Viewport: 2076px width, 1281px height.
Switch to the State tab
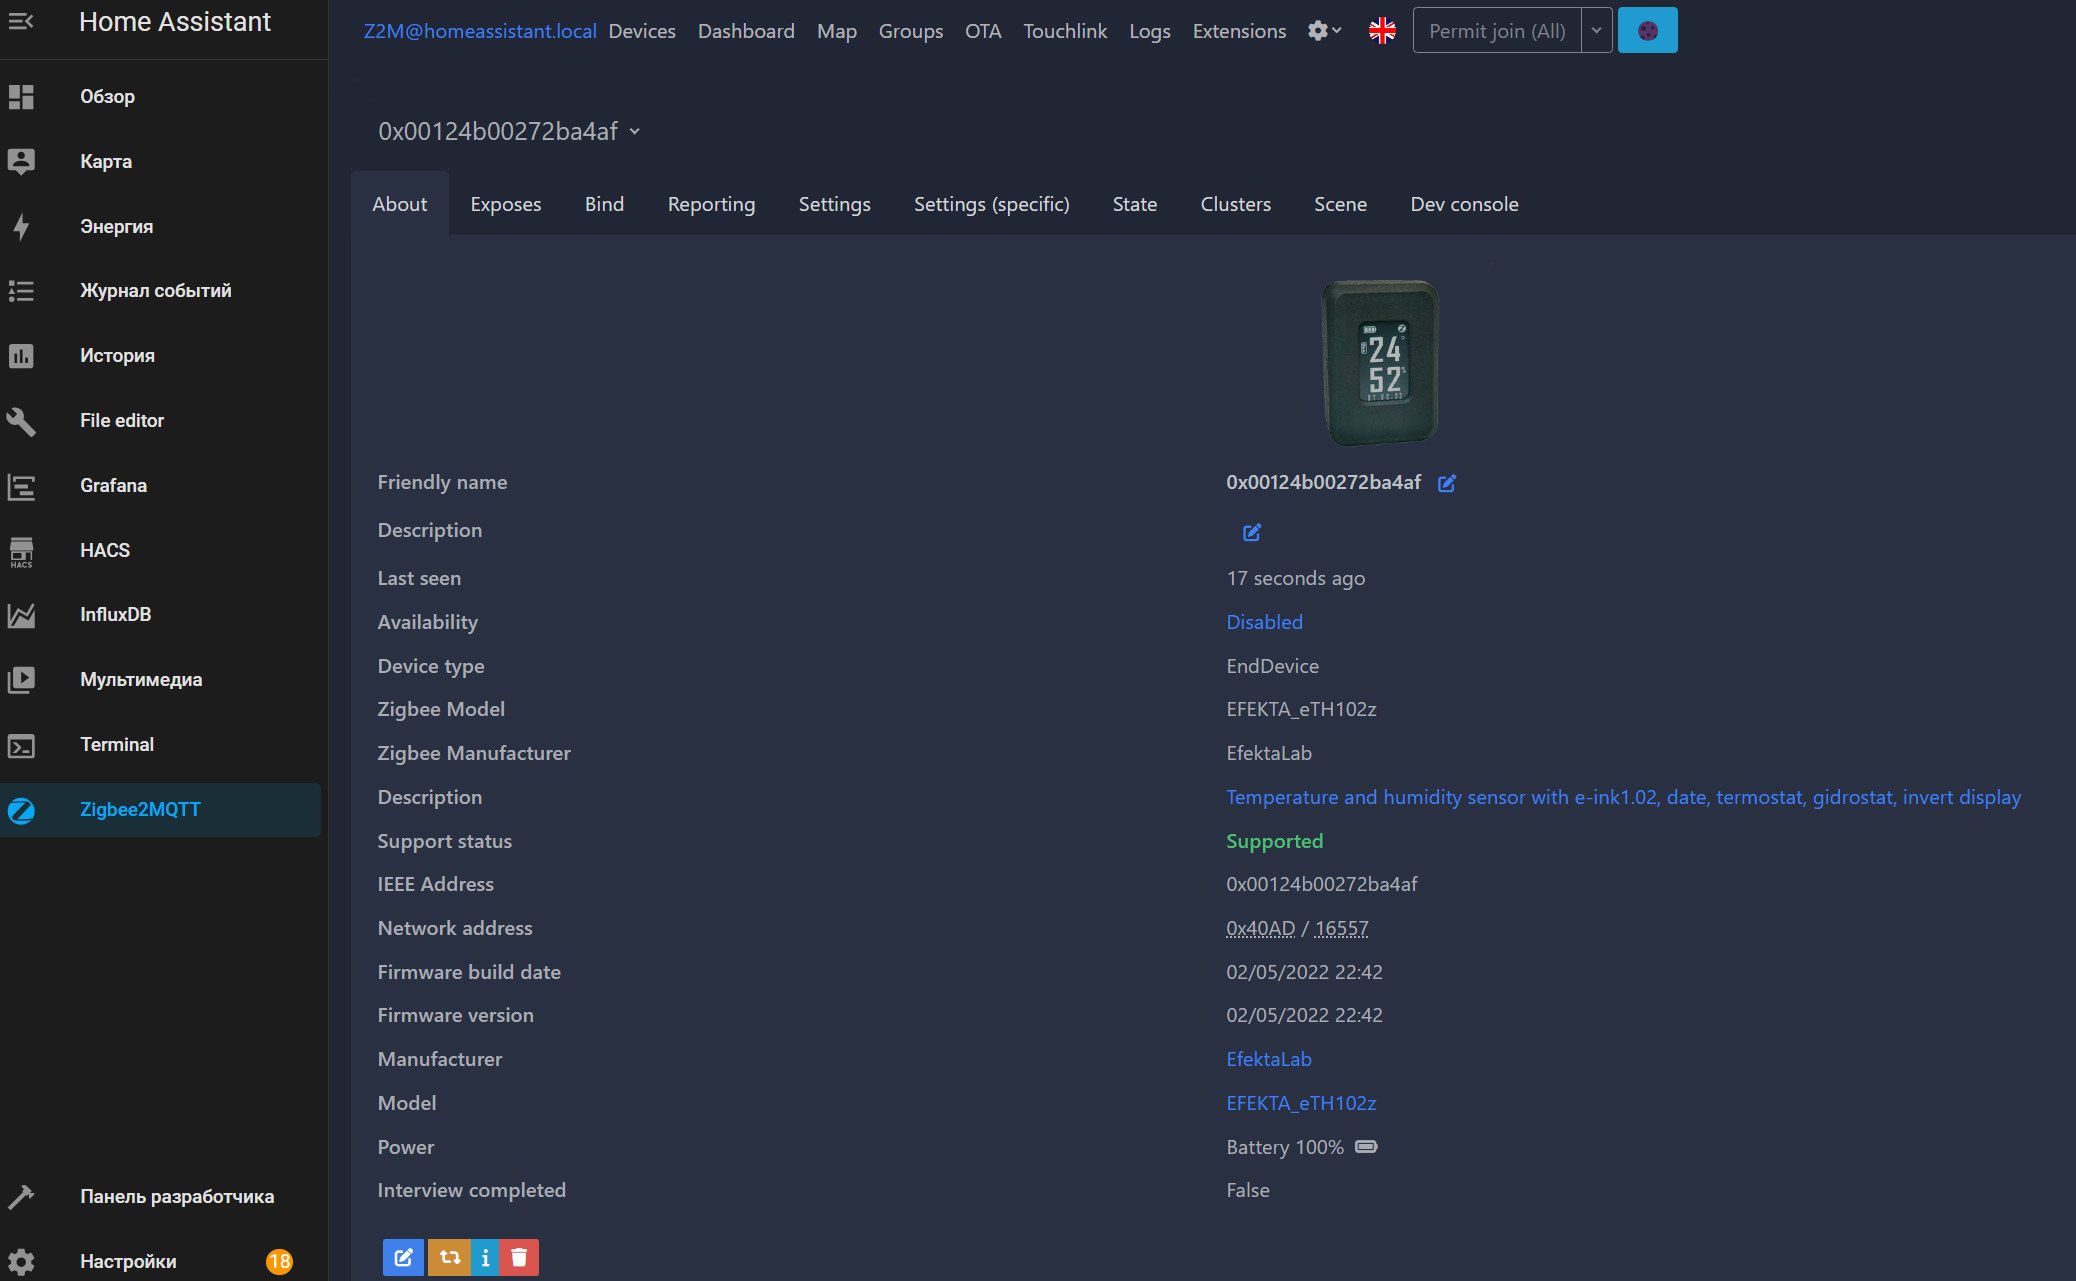click(1135, 204)
